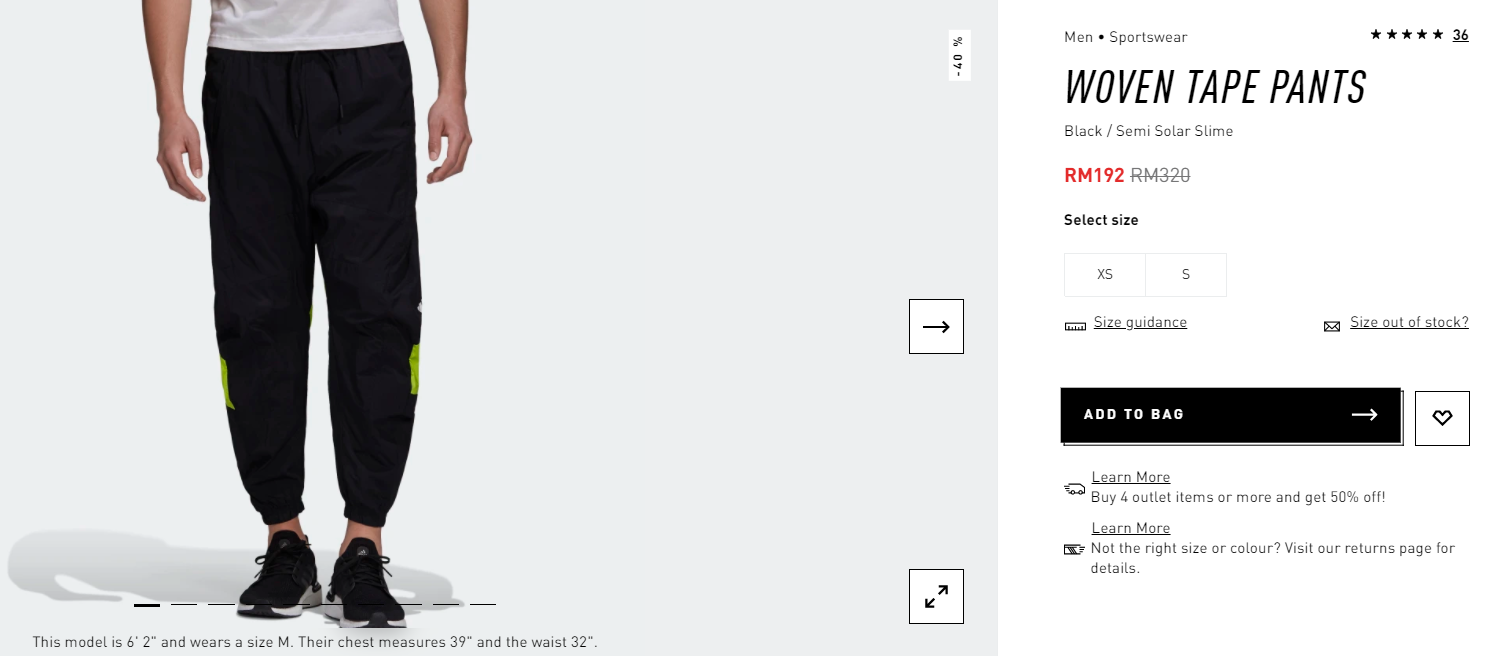Screen dimensions: 1487x656
Task: Click the returns package icon
Action: click(x=1074, y=549)
